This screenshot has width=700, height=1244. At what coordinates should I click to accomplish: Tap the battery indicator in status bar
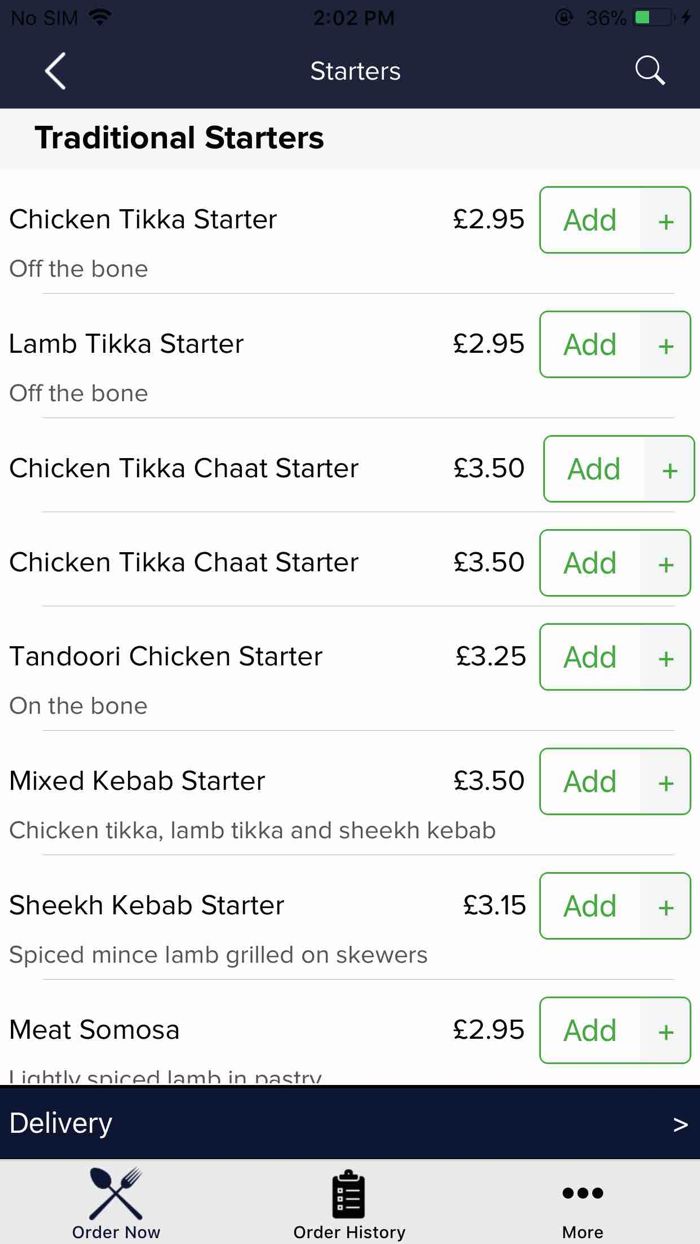click(x=654, y=18)
